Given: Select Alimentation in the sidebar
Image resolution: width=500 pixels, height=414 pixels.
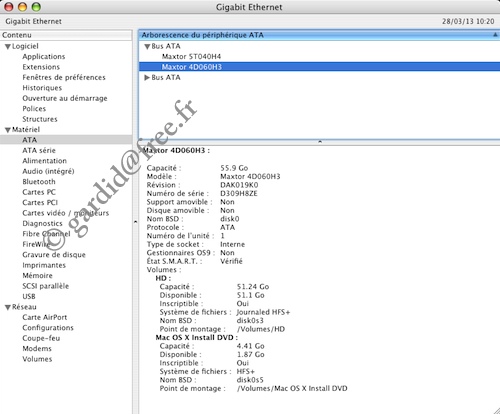Looking at the screenshot, I should click(x=44, y=161).
